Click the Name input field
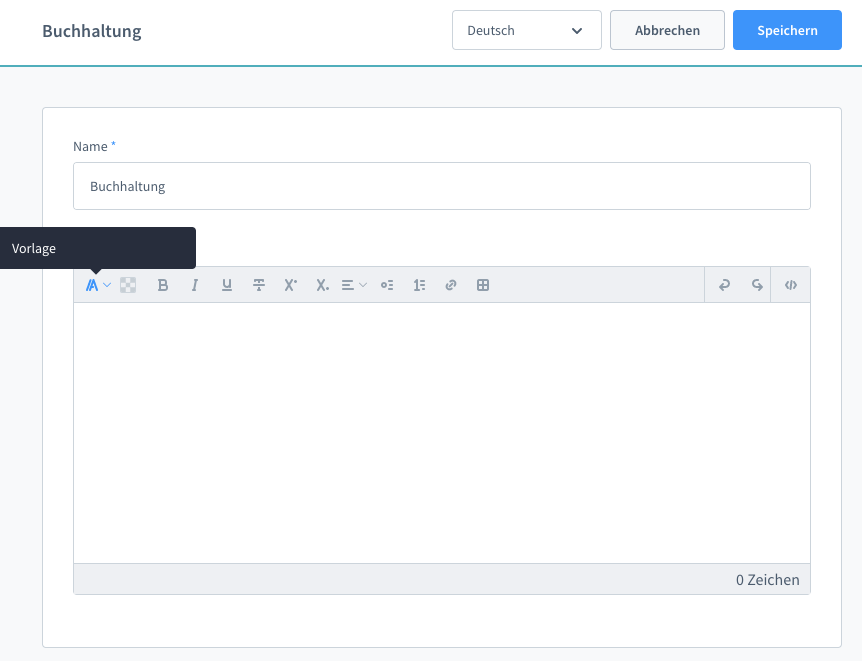 click(x=441, y=186)
